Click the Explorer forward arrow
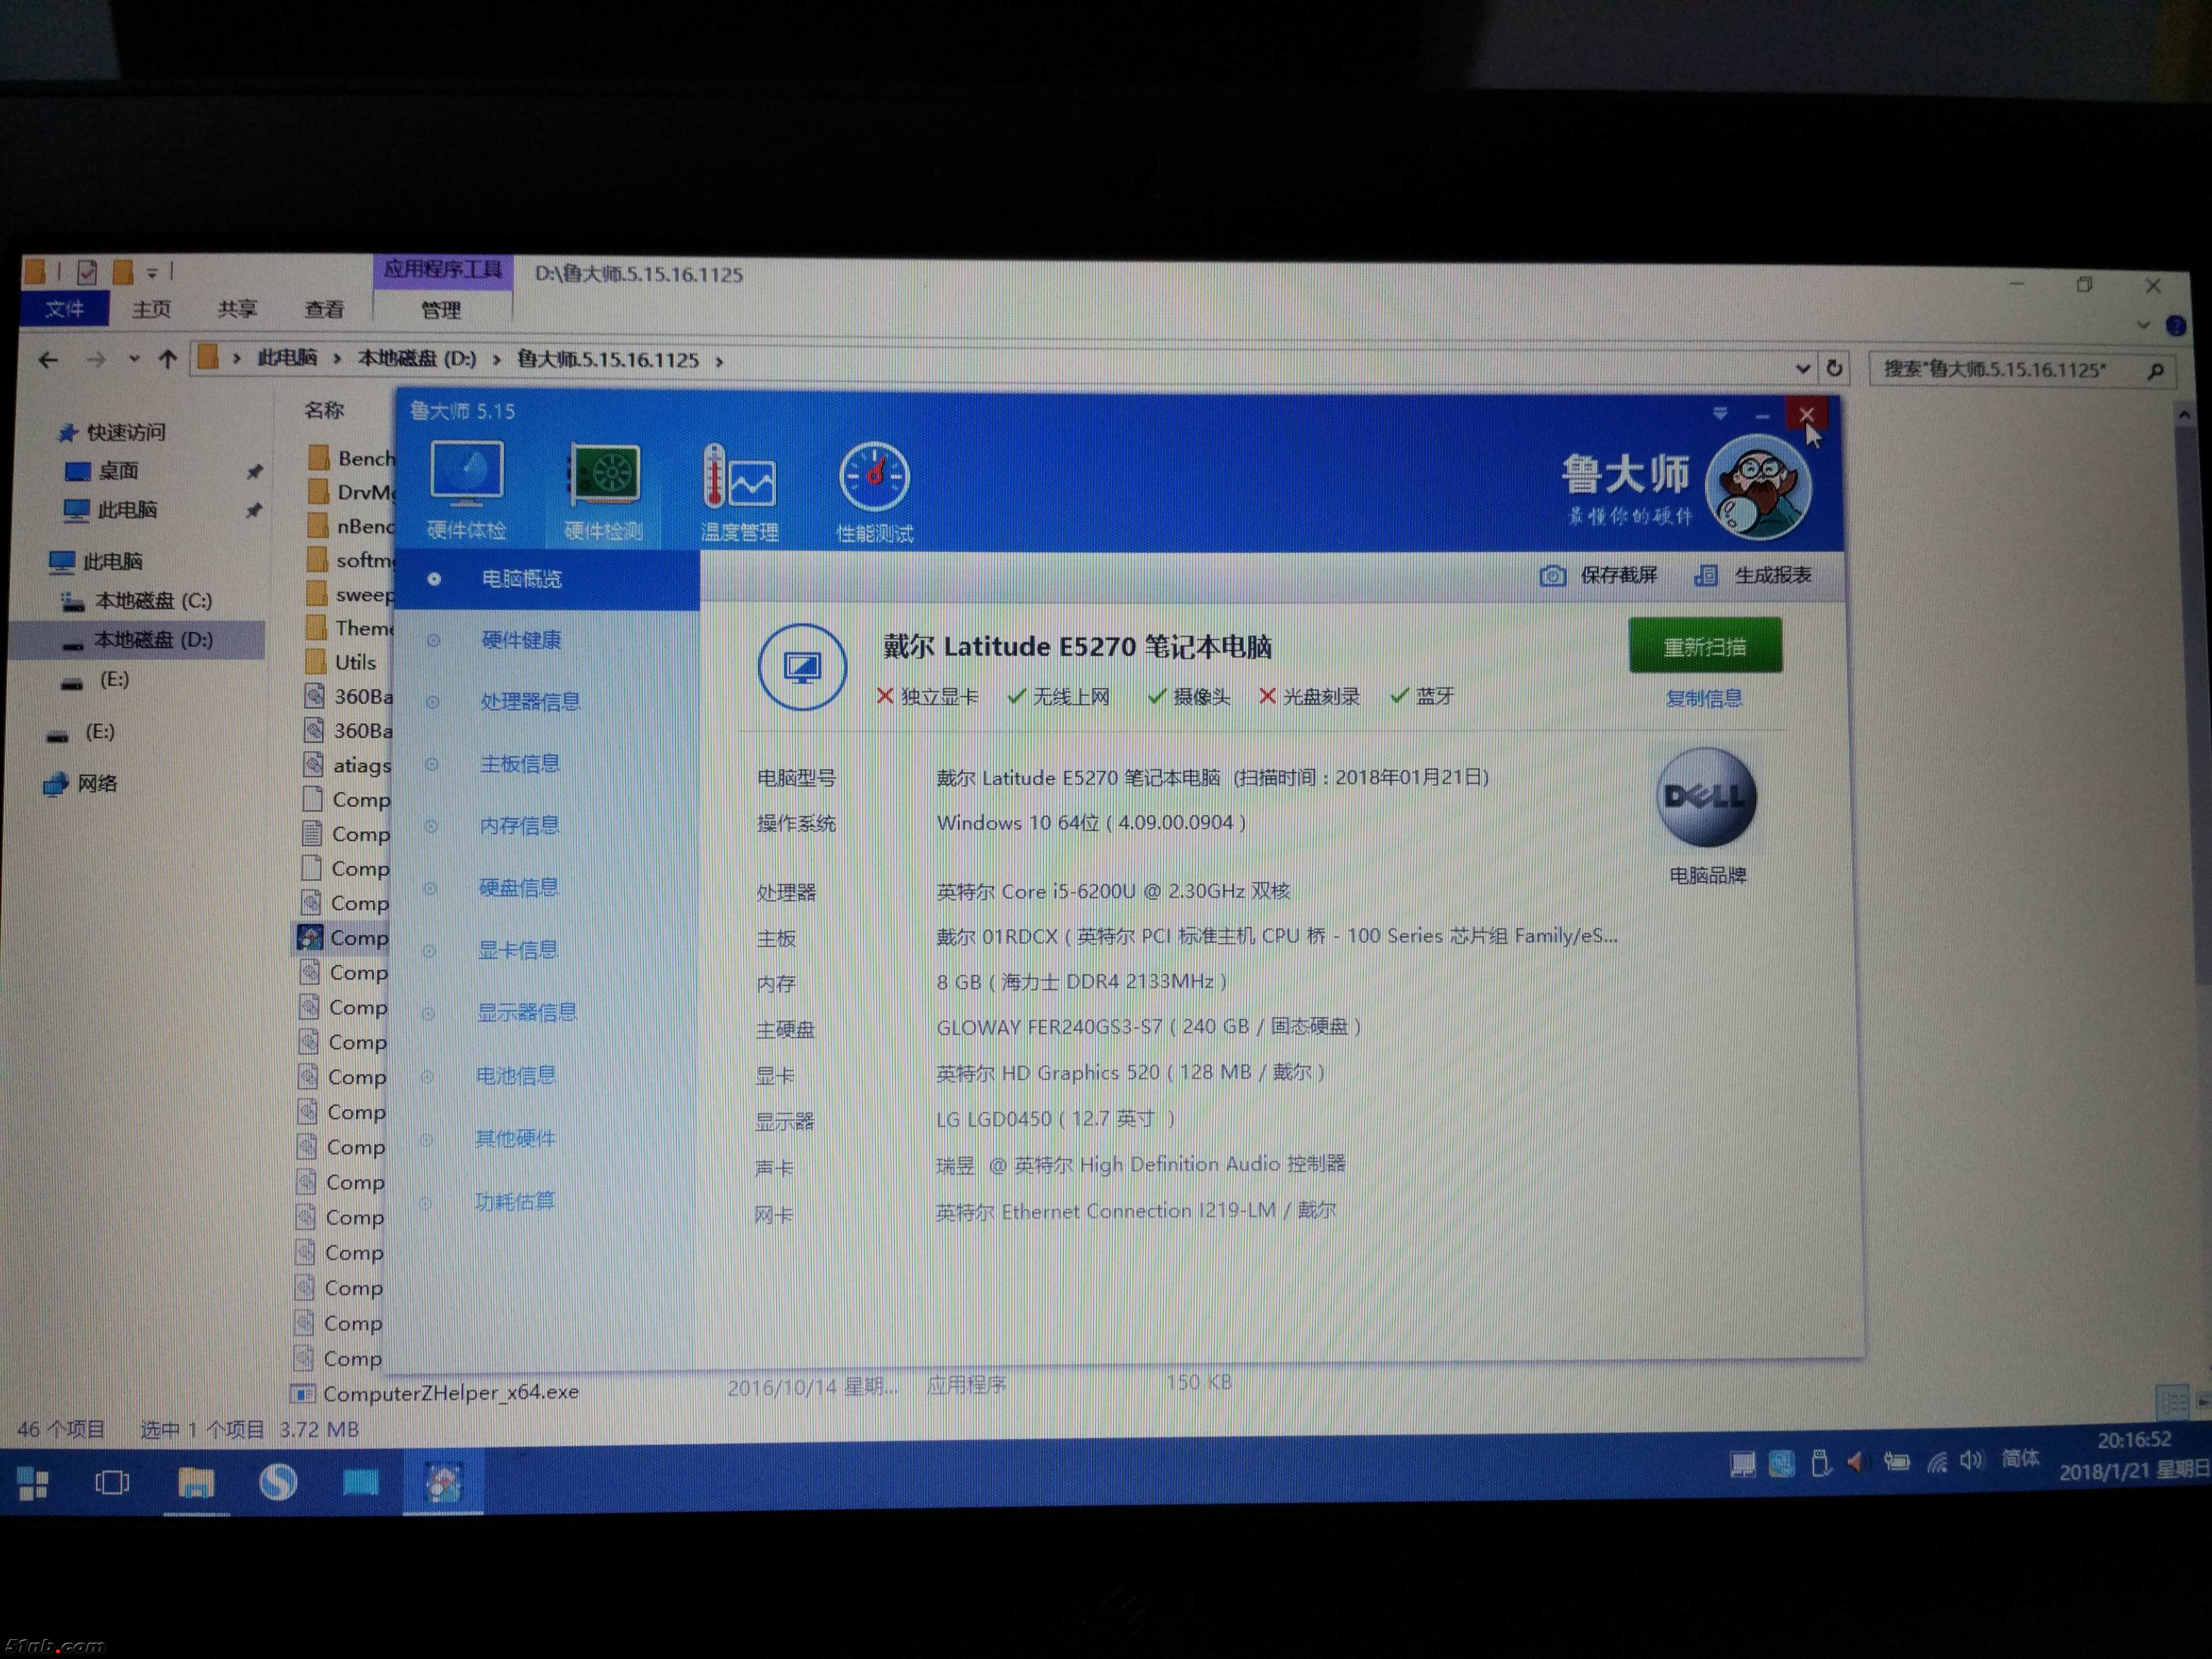This screenshot has height=1659, width=2212. pyautogui.click(x=96, y=360)
